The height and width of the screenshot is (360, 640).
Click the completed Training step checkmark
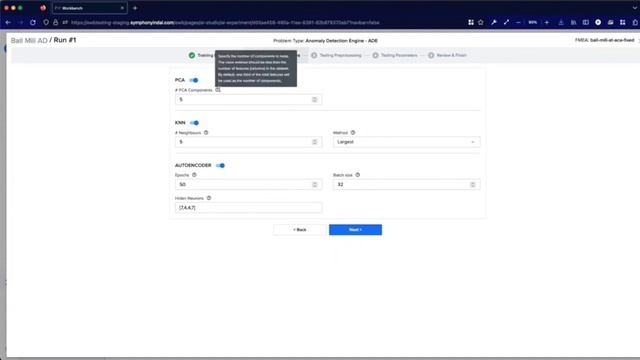pos(192,55)
